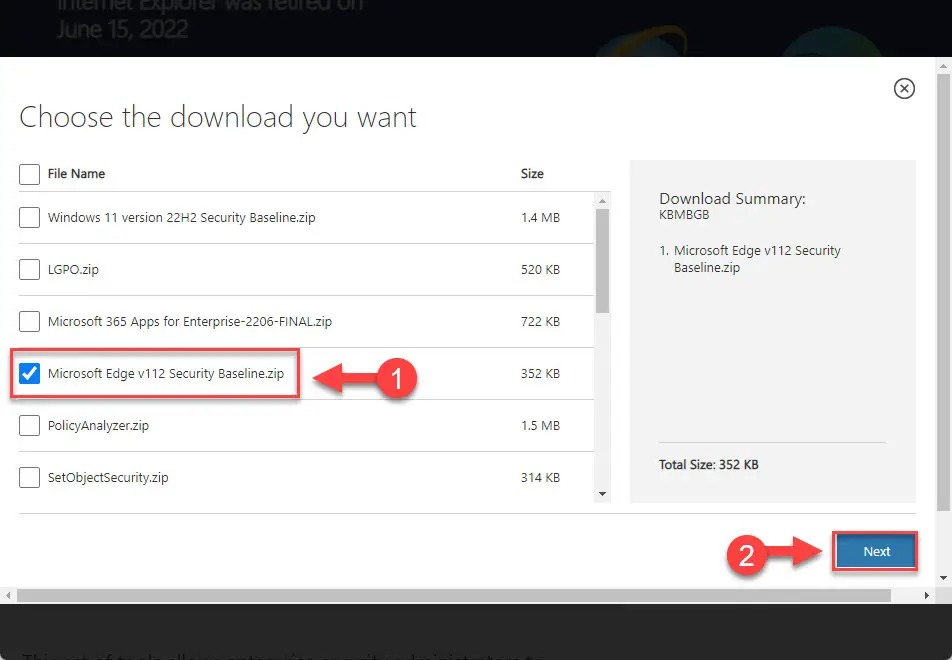Viewport: 952px width, 660px height.
Task: Click the horizontal scrollbar thumb
Action: point(454,596)
